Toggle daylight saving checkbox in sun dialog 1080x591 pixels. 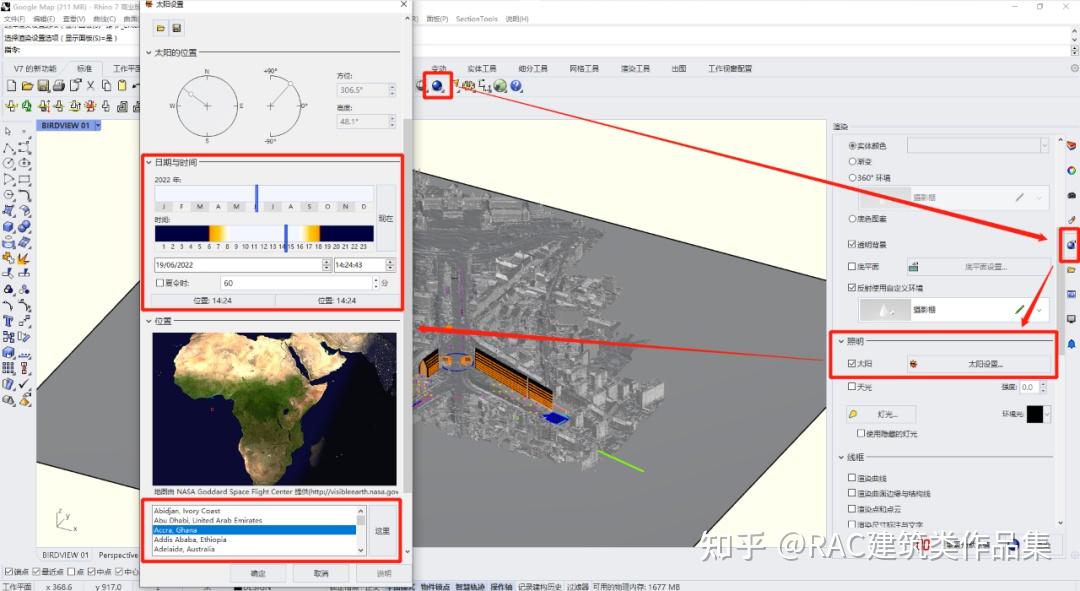160,283
